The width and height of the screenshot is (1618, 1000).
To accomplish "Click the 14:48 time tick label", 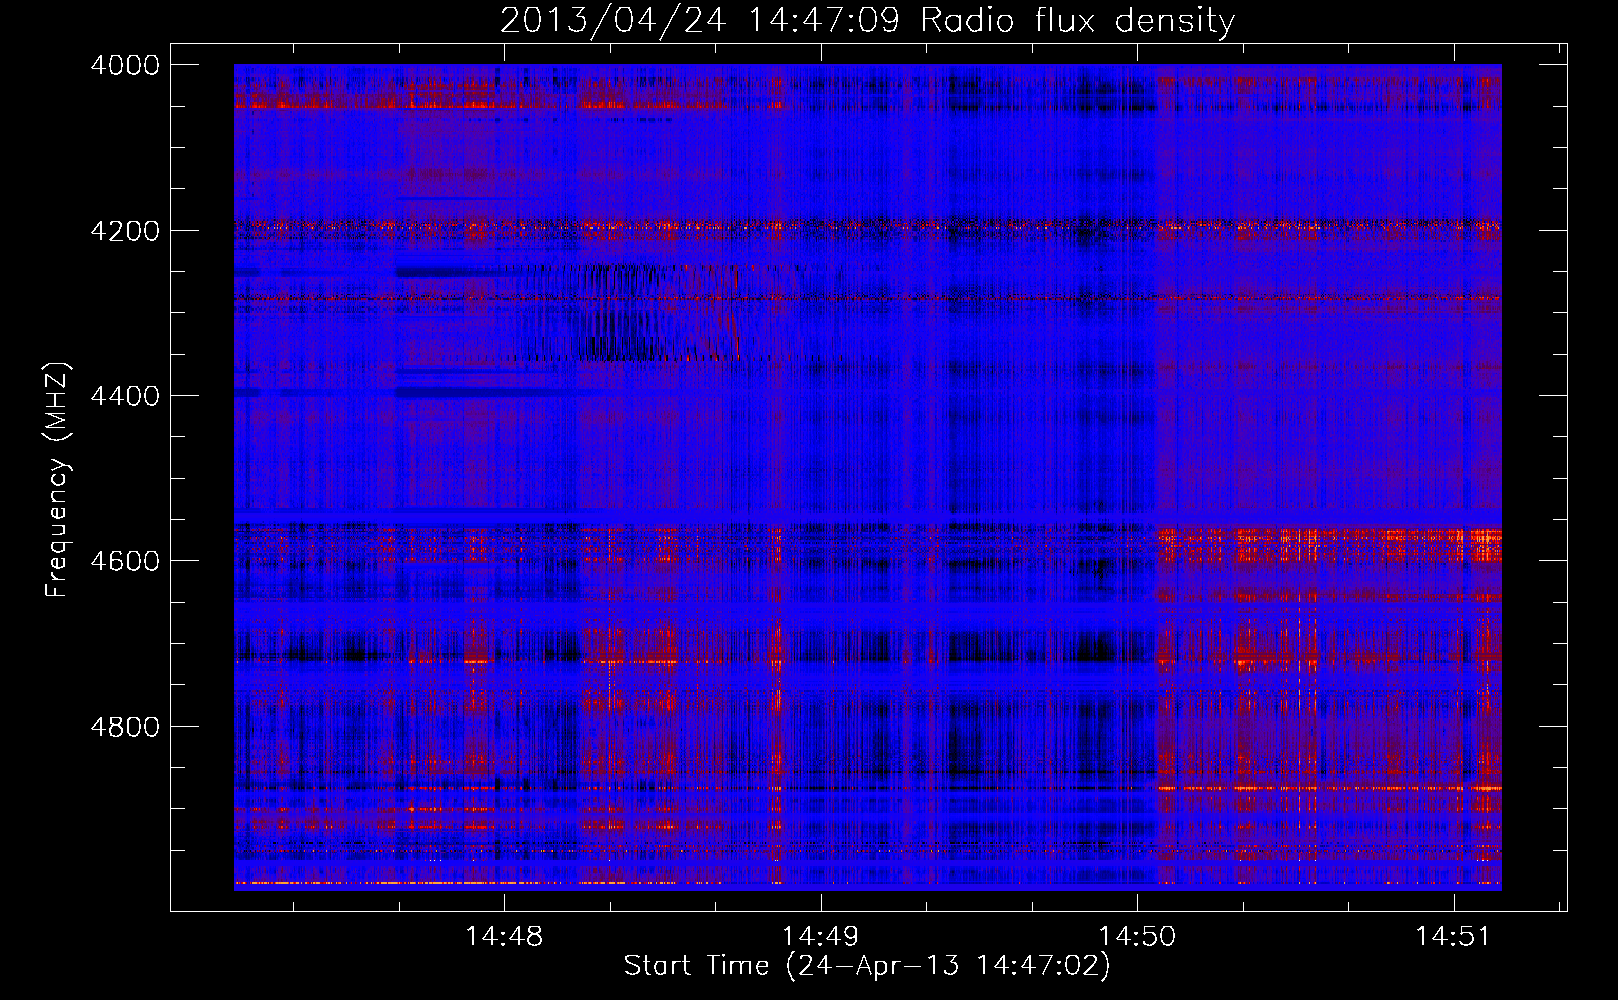I will click(504, 937).
